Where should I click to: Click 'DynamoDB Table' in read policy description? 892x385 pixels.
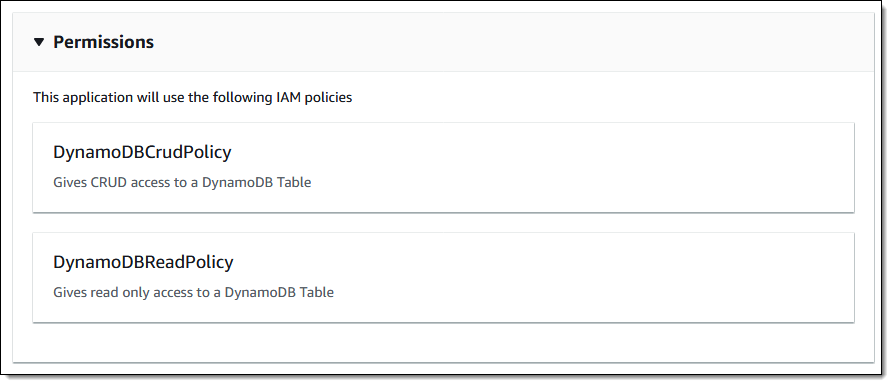pyautogui.click(x=279, y=292)
